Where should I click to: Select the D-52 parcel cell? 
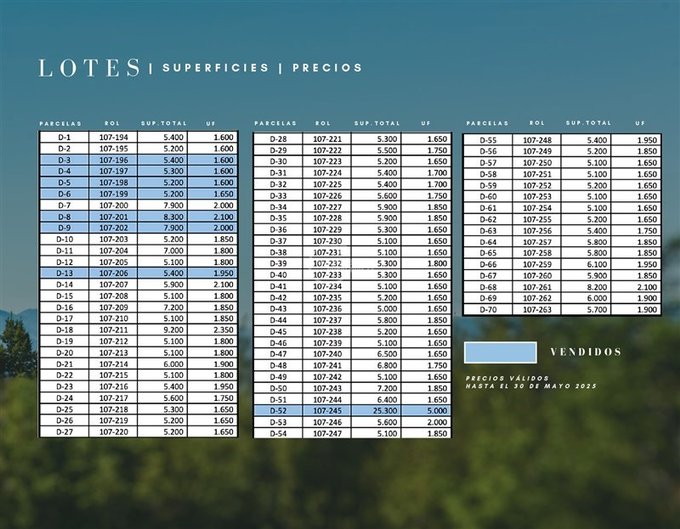[x=279, y=411]
